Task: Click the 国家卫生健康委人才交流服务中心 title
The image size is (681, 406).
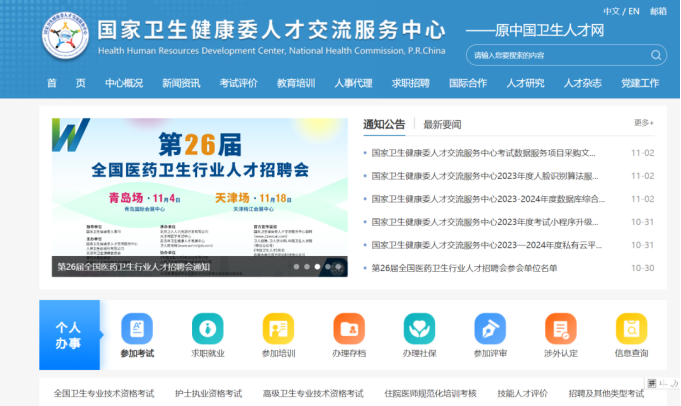Action: coord(271,30)
